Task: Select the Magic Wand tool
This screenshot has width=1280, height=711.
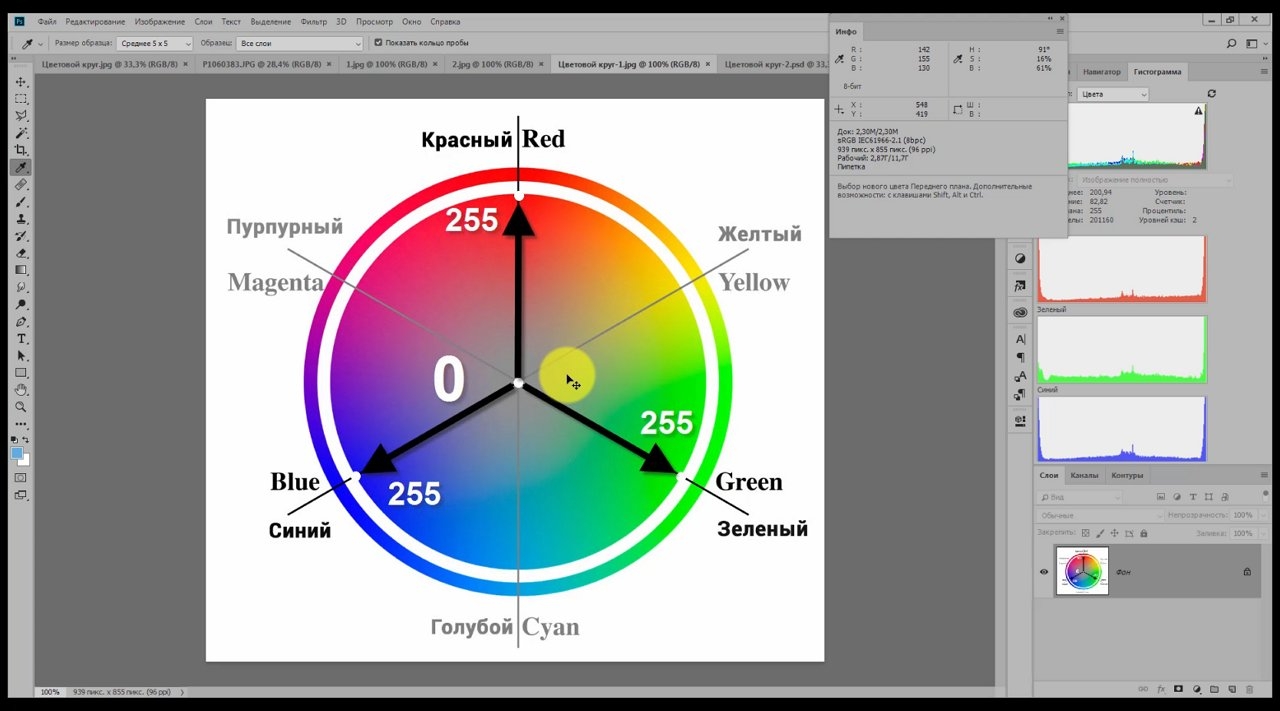Action: click(x=21, y=133)
